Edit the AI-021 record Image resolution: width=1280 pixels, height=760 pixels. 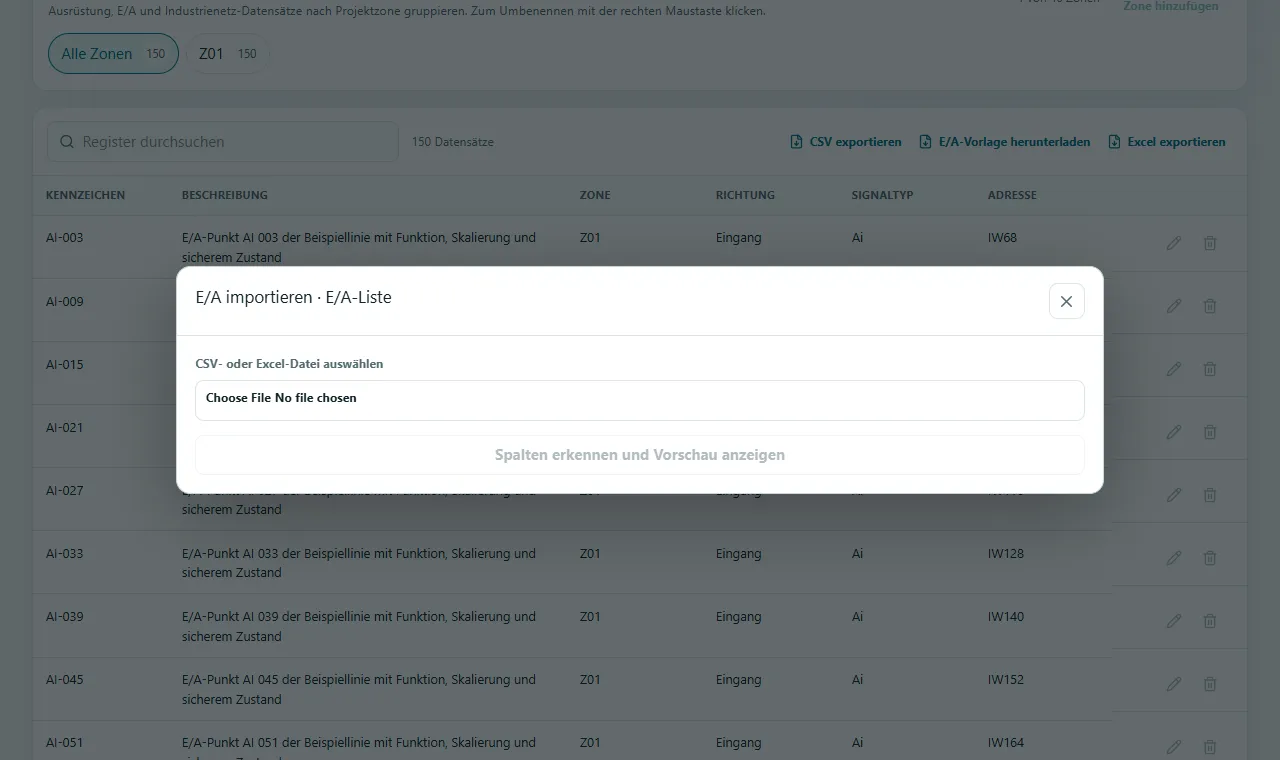(x=1174, y=432)
